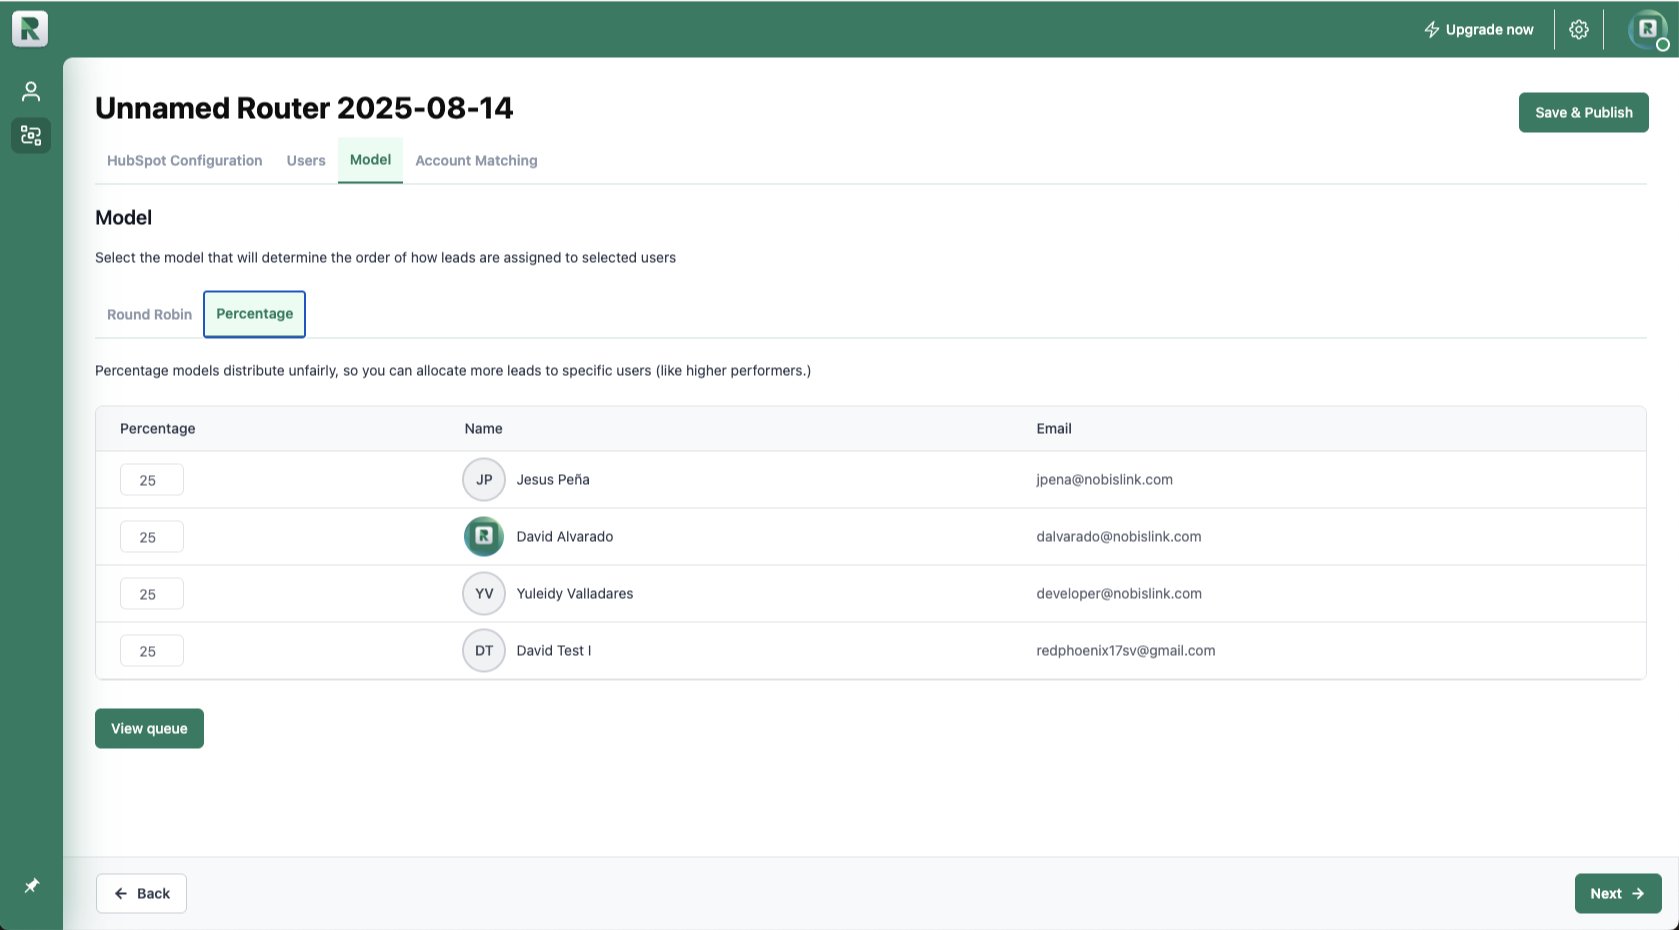Click the Email column header
The width and height of the screenshot is (1679, 930).
(x=1054, y=429)
